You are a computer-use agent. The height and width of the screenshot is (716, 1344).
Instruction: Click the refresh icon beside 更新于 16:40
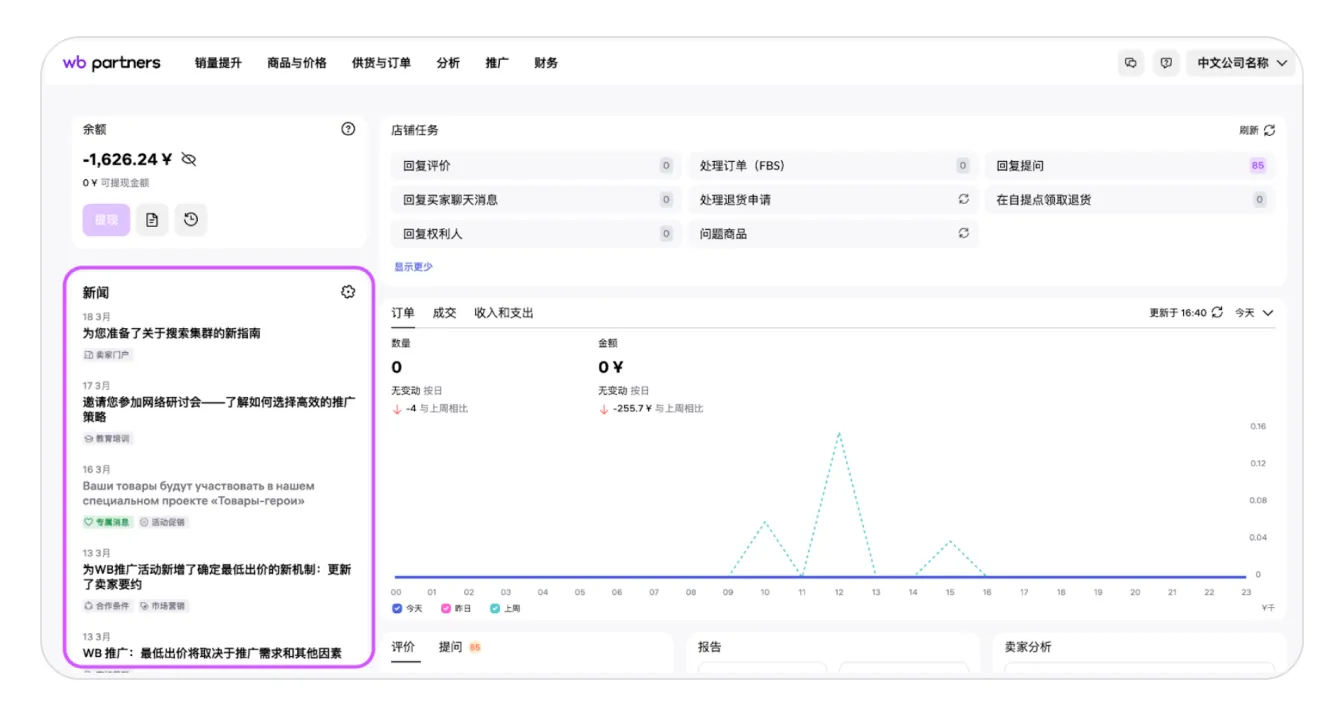(1217, 313)
